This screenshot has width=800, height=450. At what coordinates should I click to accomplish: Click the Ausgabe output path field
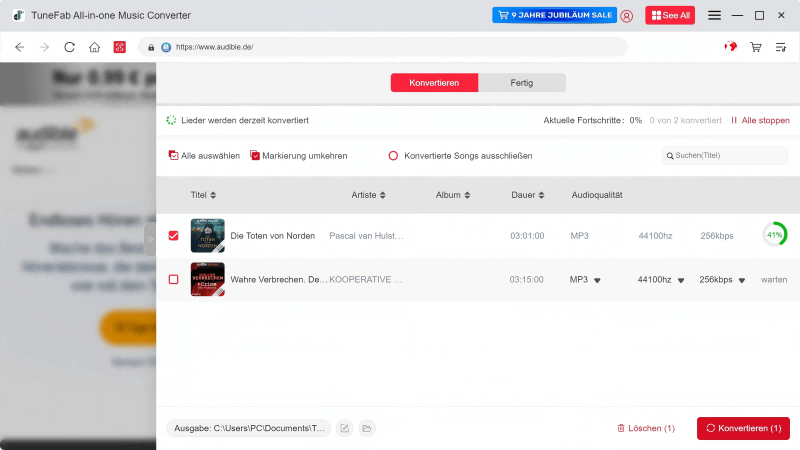[248, 428]
